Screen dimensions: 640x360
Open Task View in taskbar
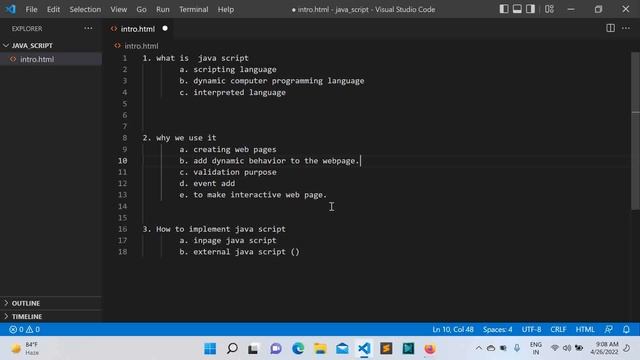pyautogui.click(x=253, y=349)
